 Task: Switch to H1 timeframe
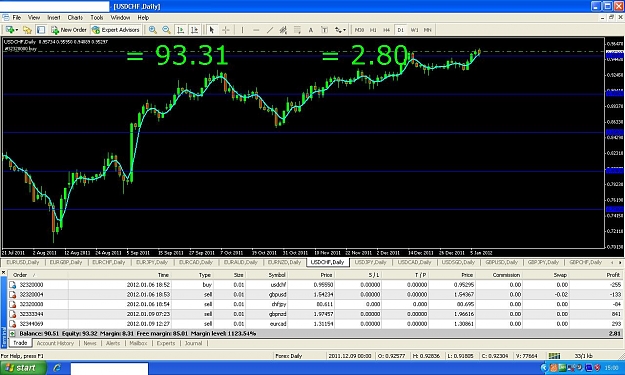(x=373, y=30)
